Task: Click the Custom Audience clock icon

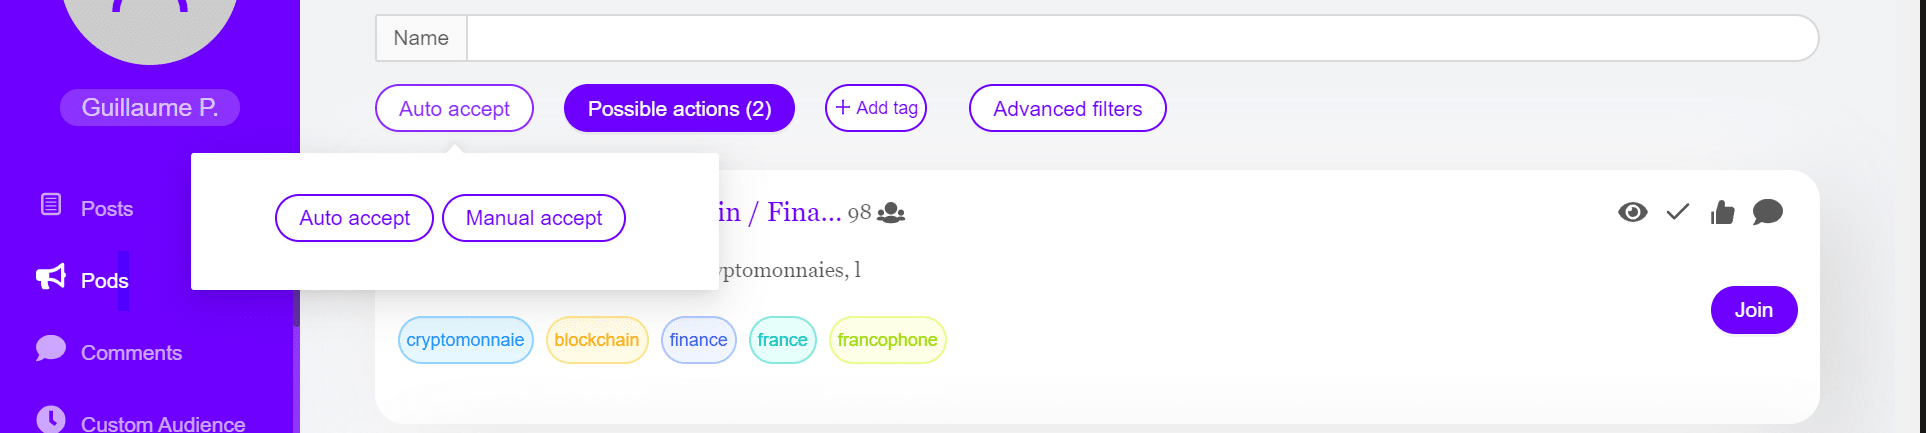Action: 51,419
